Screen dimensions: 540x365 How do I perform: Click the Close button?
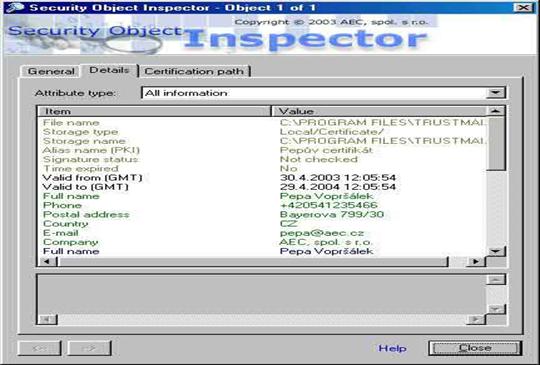[475, 348]
